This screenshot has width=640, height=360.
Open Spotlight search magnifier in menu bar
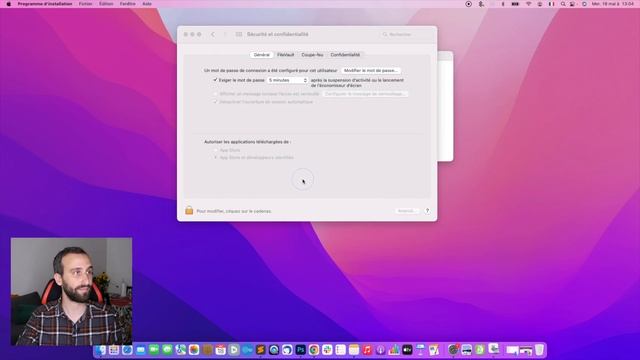(563, 4)
